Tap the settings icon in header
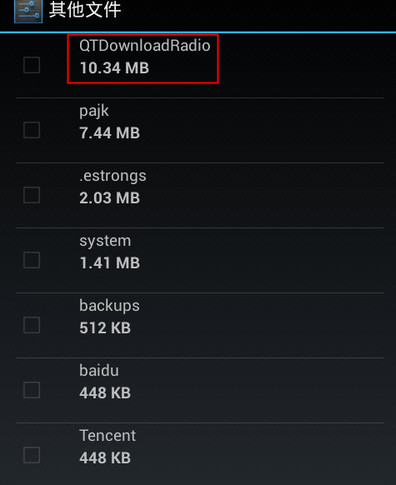The height and width of the screenshot is (485, 396). [28, 11]
